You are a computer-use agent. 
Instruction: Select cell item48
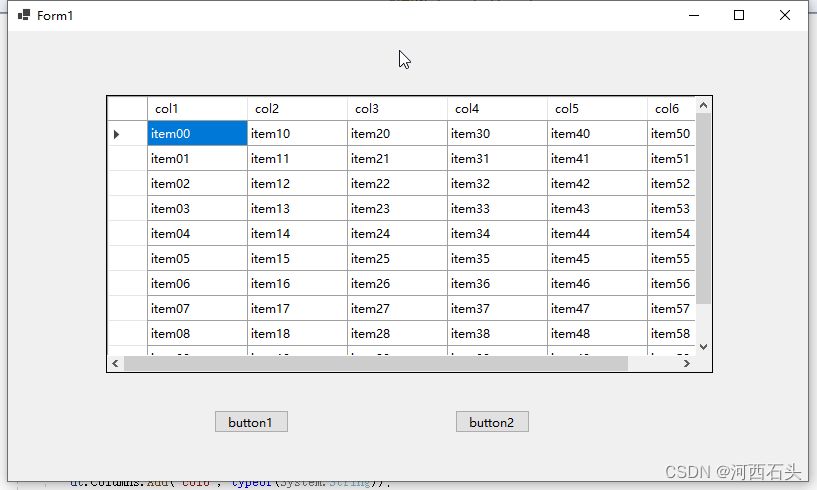pos(598,334)
